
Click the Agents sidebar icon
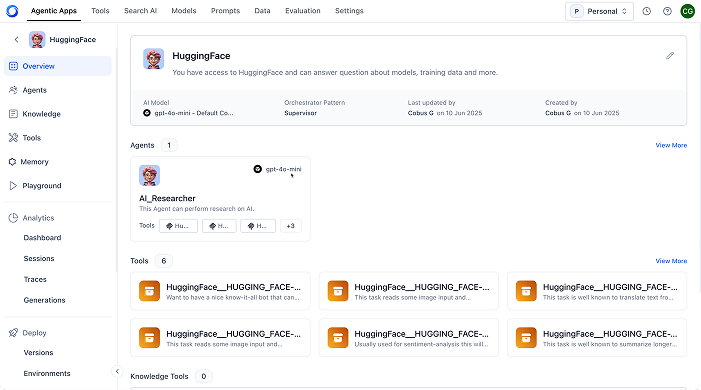(13, 90)
